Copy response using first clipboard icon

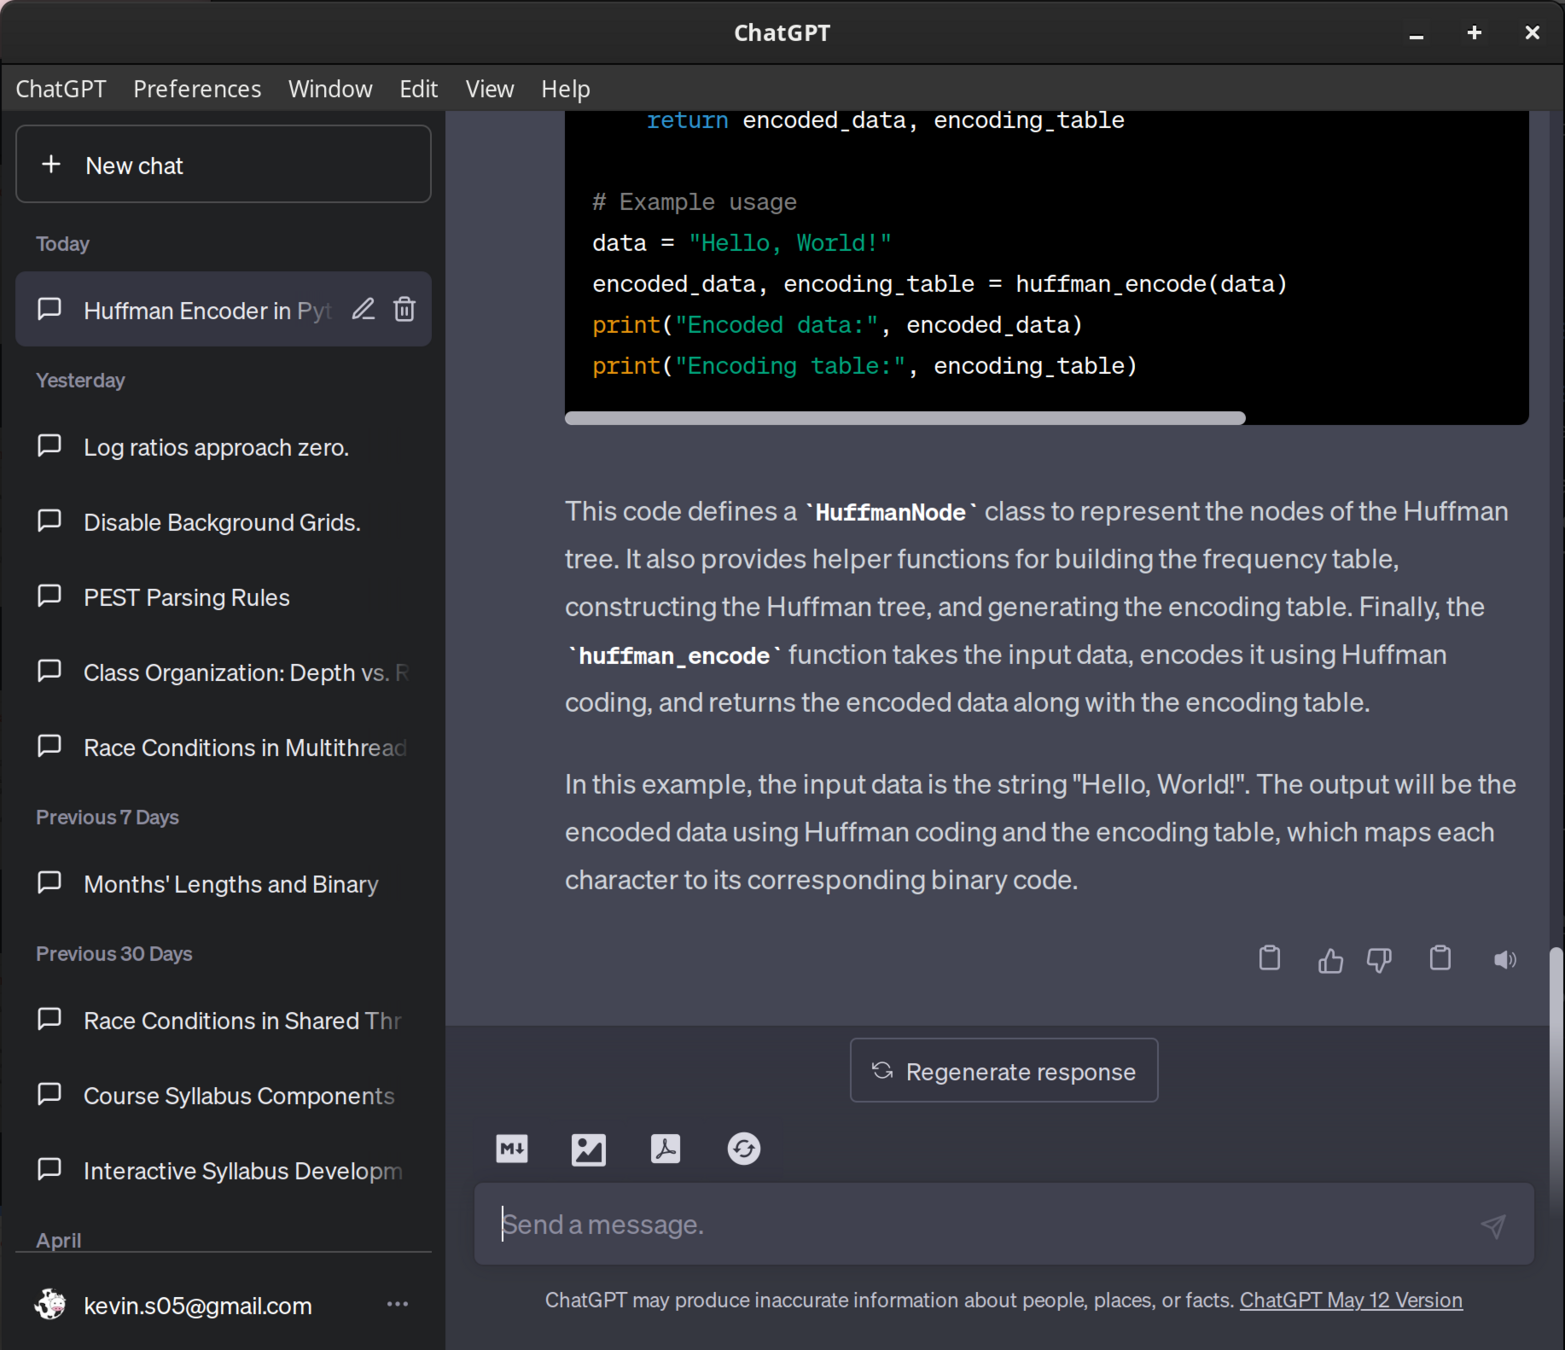pos(1269,958)
